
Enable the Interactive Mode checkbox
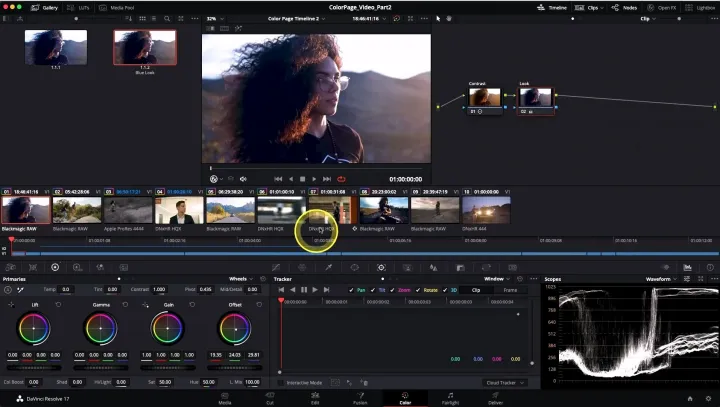tap(281, 383)
